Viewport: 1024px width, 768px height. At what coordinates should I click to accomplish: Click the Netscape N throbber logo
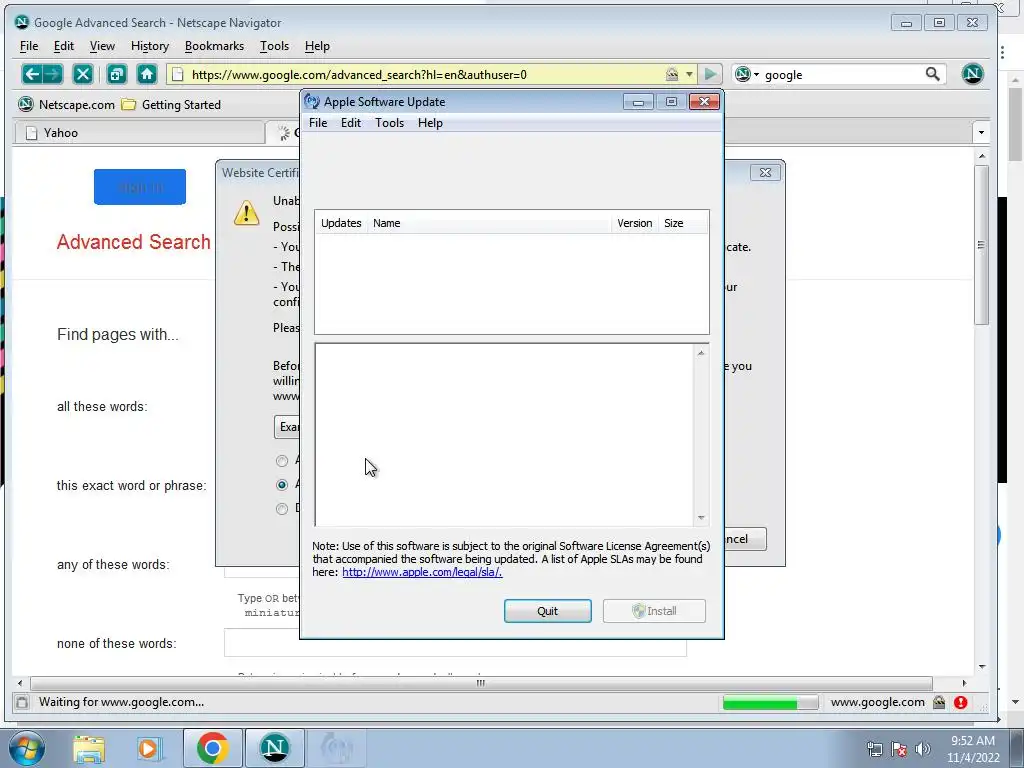point(972,74)
